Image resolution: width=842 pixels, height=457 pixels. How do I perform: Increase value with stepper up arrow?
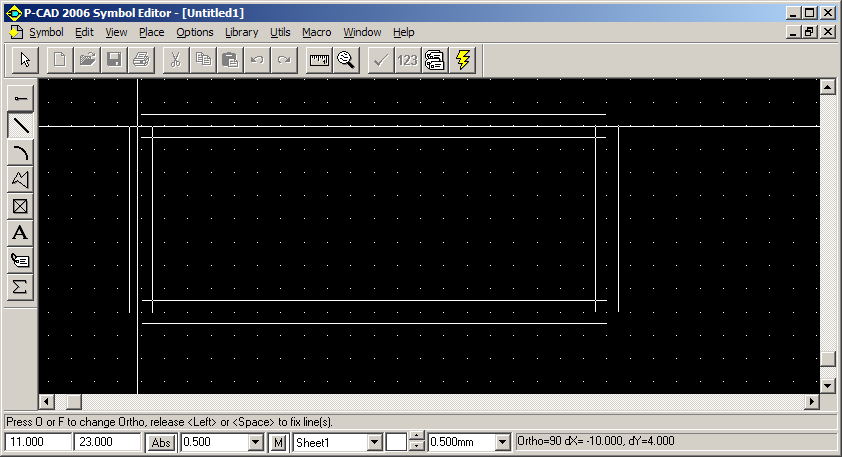click(416, 437)
